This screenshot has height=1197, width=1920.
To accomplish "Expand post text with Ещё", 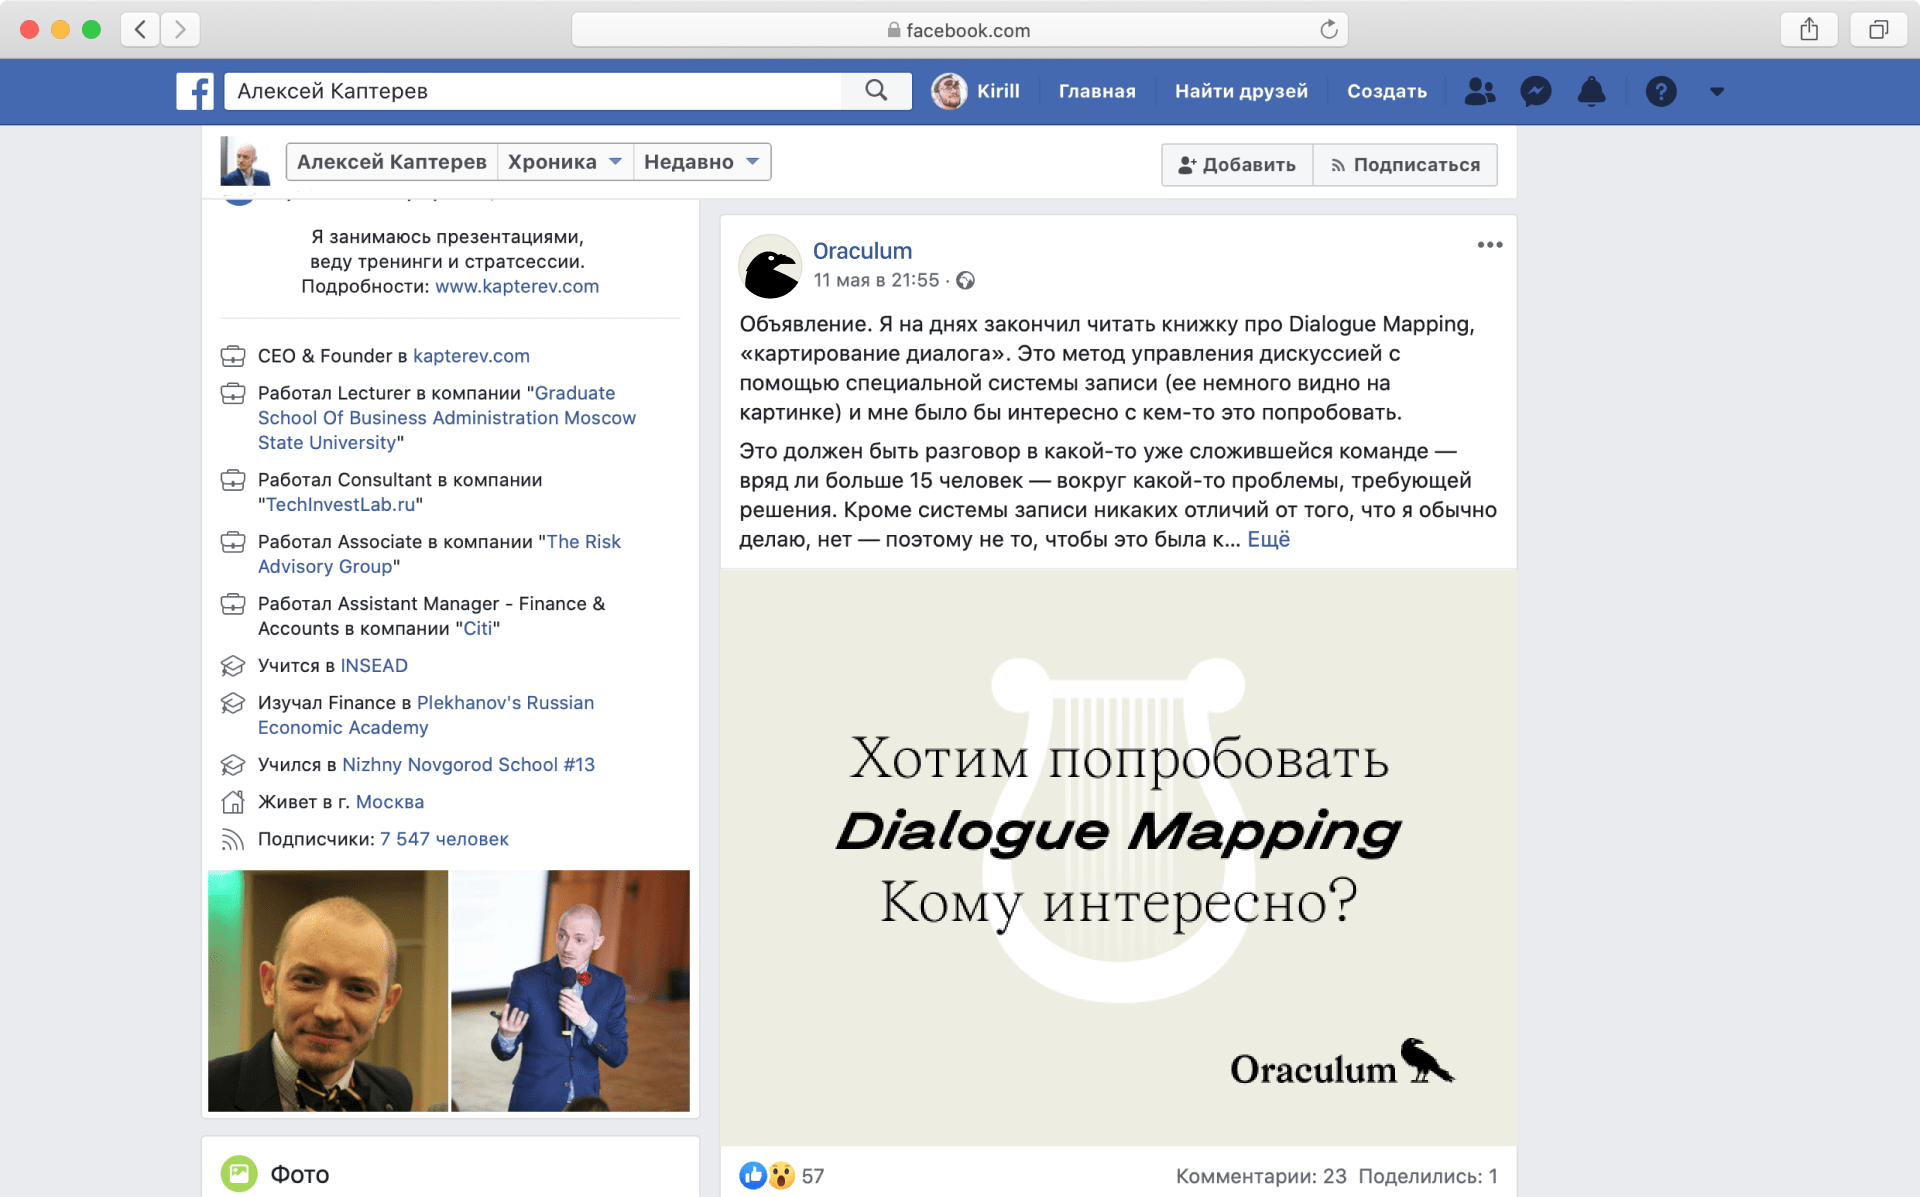I will coord(1268,540).
